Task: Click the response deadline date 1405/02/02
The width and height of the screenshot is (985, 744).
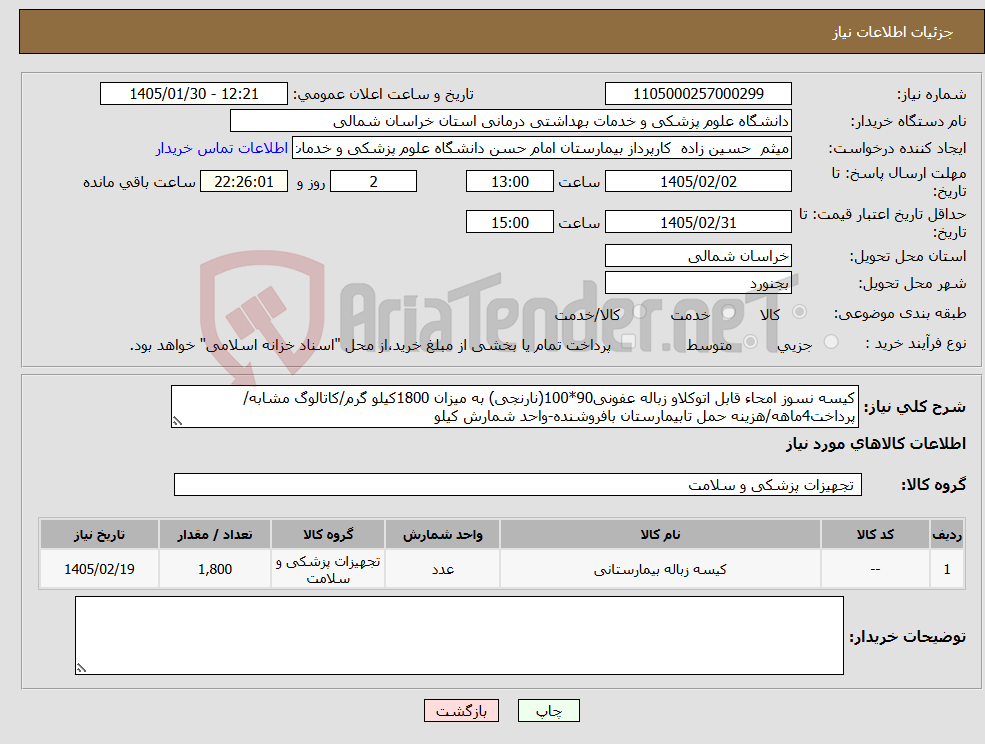Action: point(698,182)
